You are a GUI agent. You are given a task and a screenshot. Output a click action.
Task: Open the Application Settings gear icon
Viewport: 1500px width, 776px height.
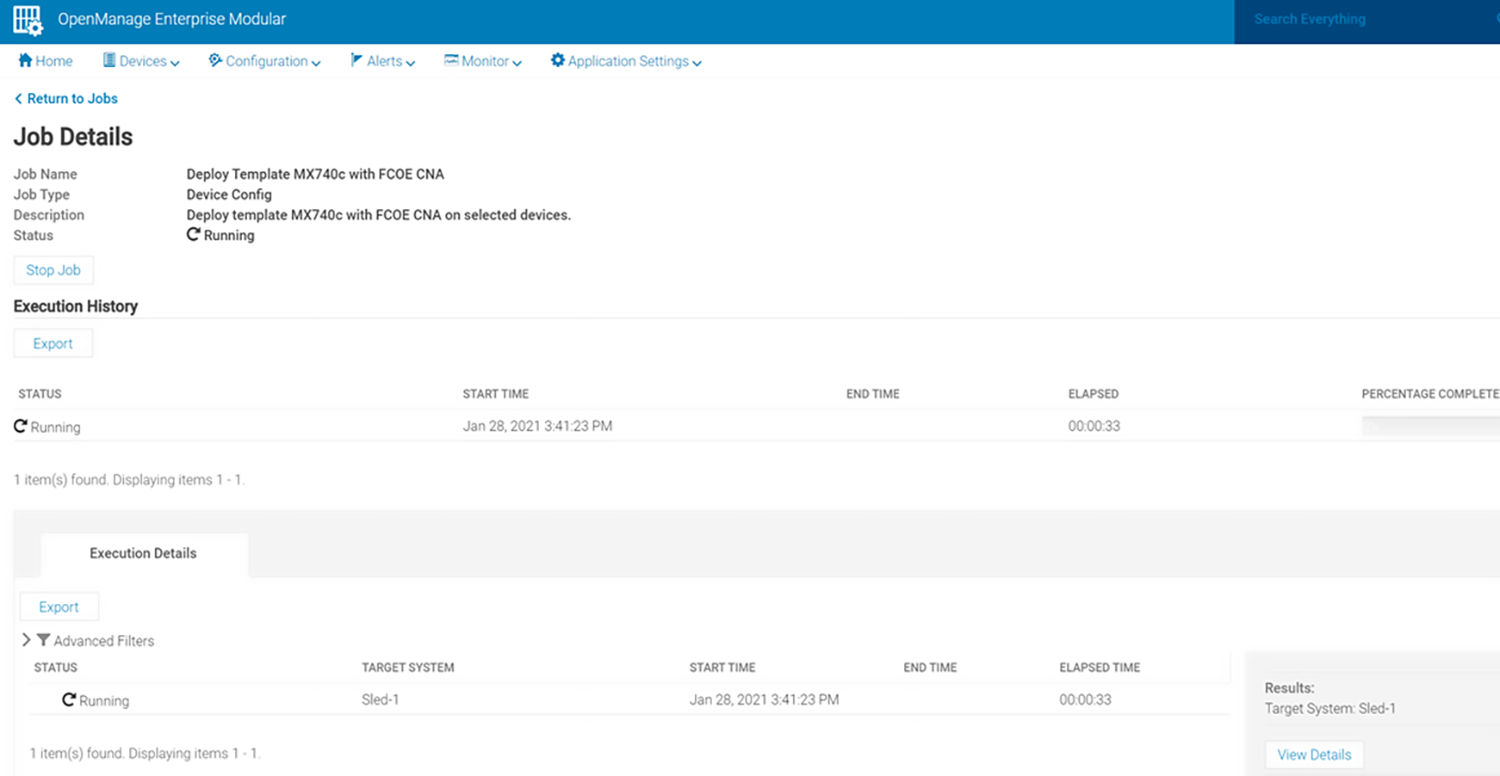pyautogui.click(x=557, y=61)
